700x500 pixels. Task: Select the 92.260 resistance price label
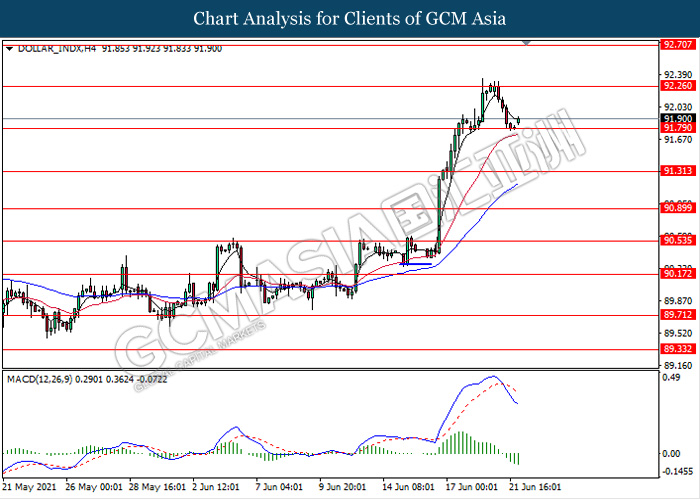pos(678,86)
